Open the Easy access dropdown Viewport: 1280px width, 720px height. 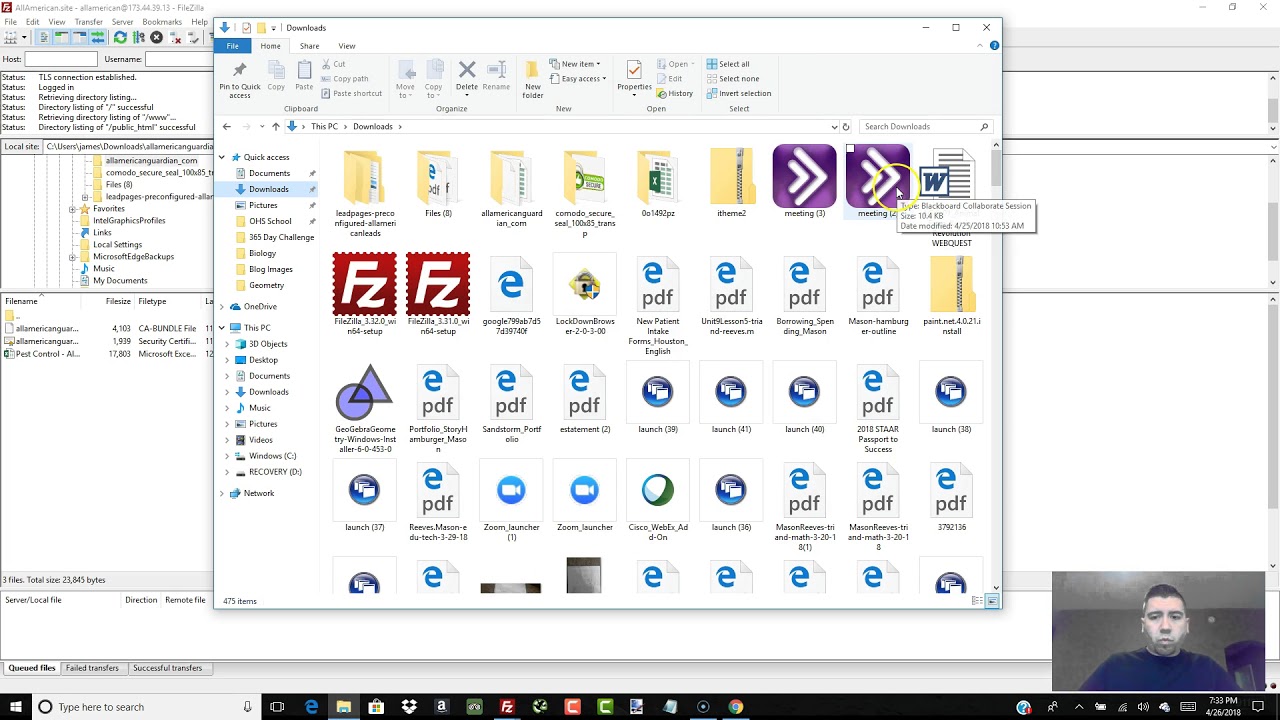(578, 79)
